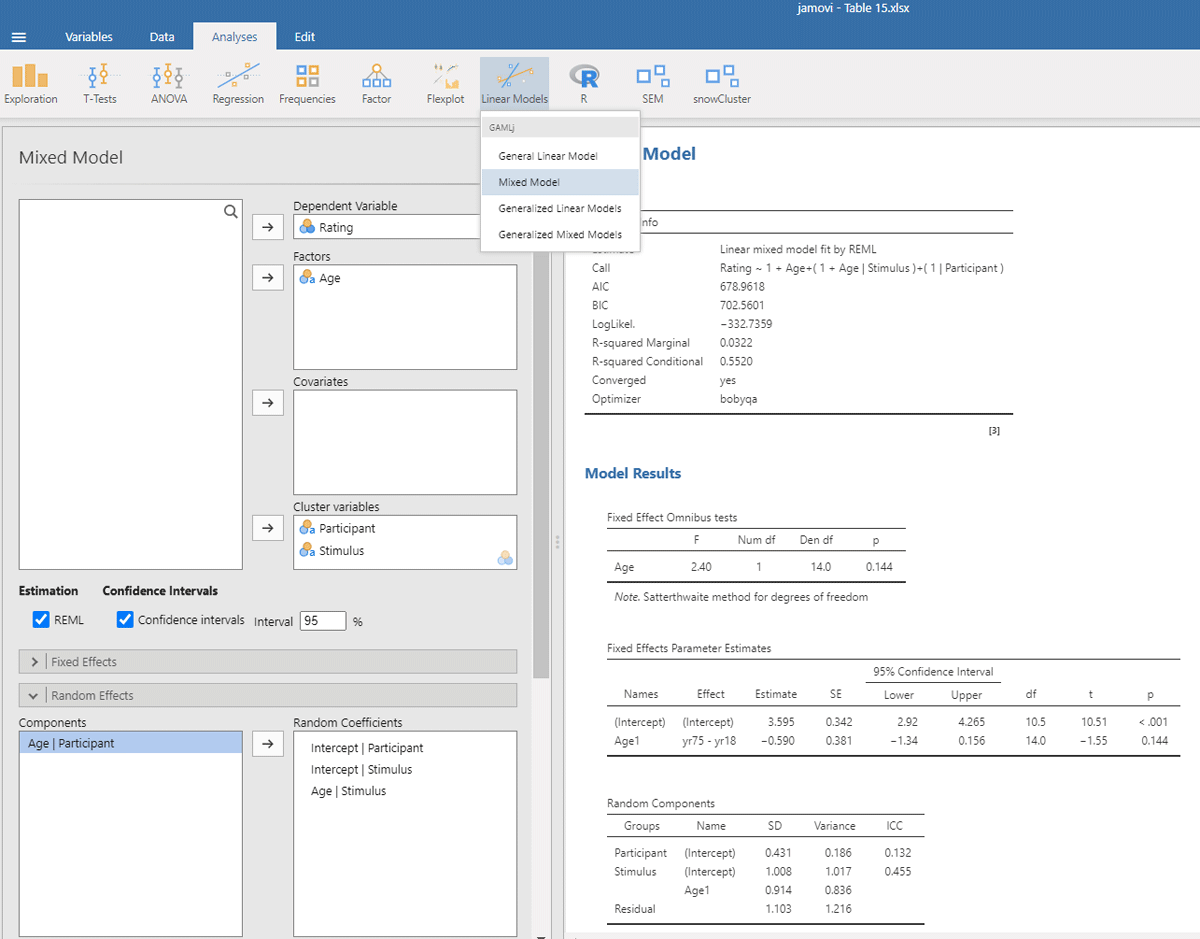Open the Exploration analysis menu
1200x939 pixels.
31,84
